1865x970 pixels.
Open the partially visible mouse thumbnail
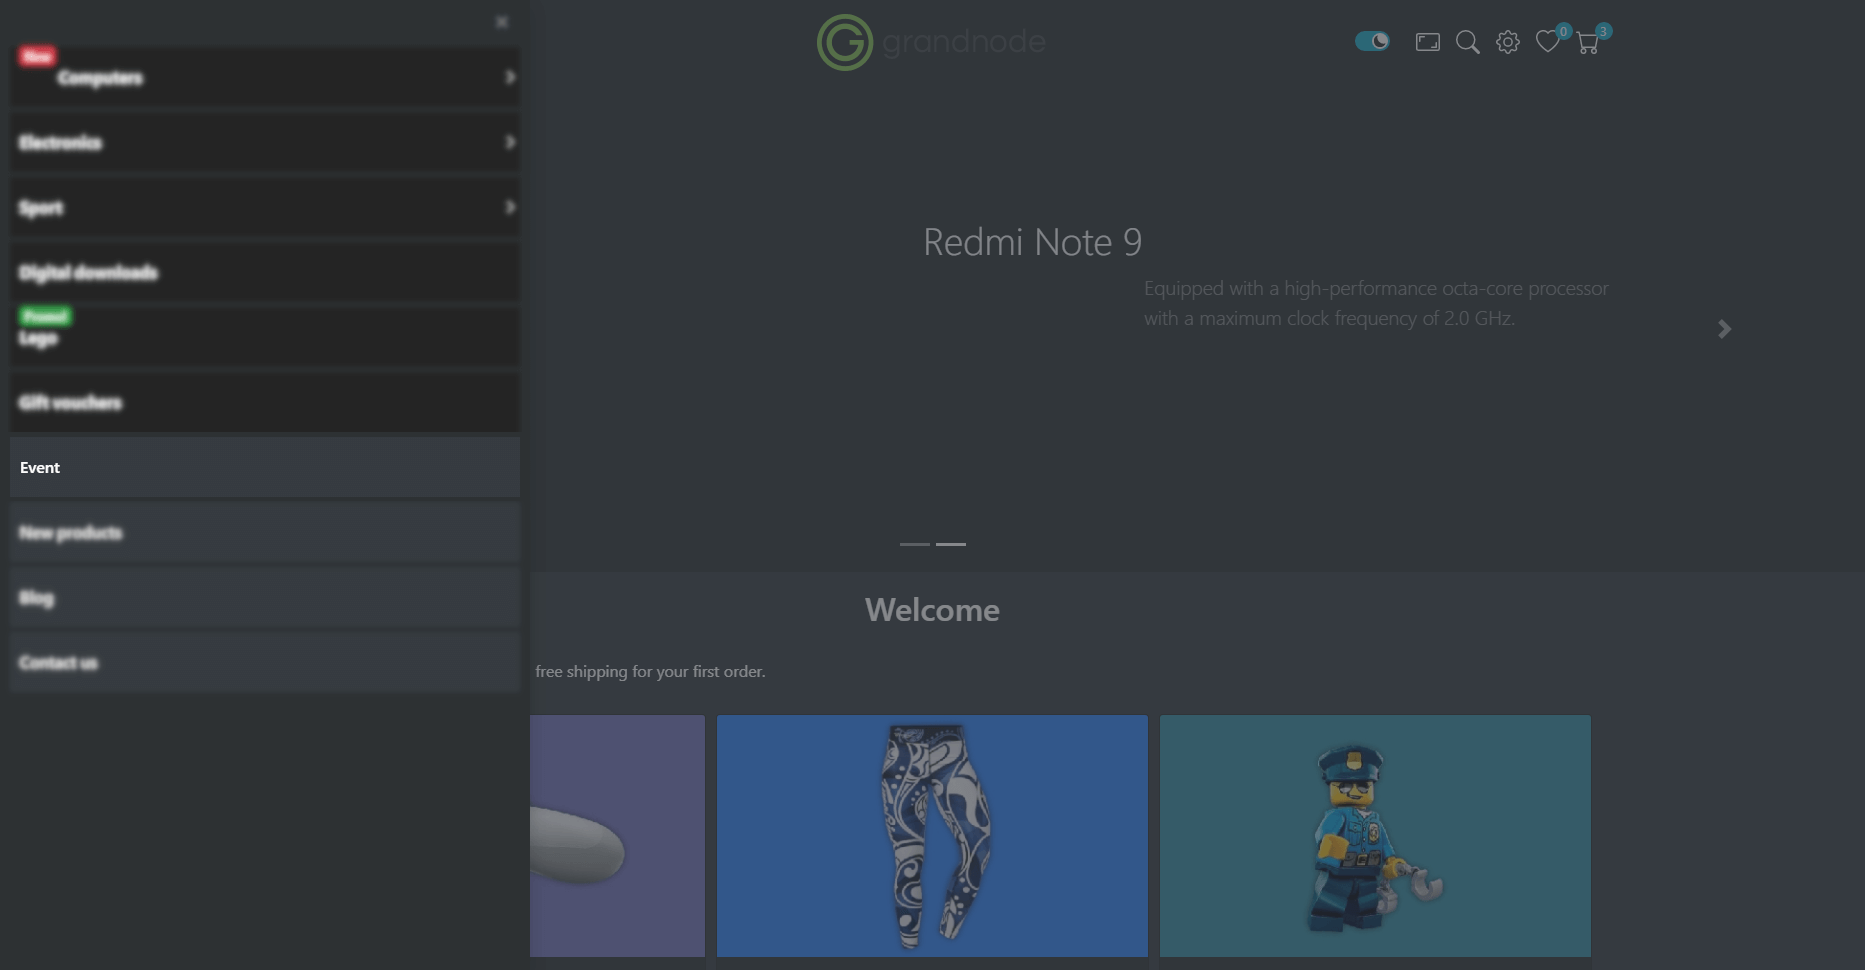pyautogui.click(x=617, y=836)
